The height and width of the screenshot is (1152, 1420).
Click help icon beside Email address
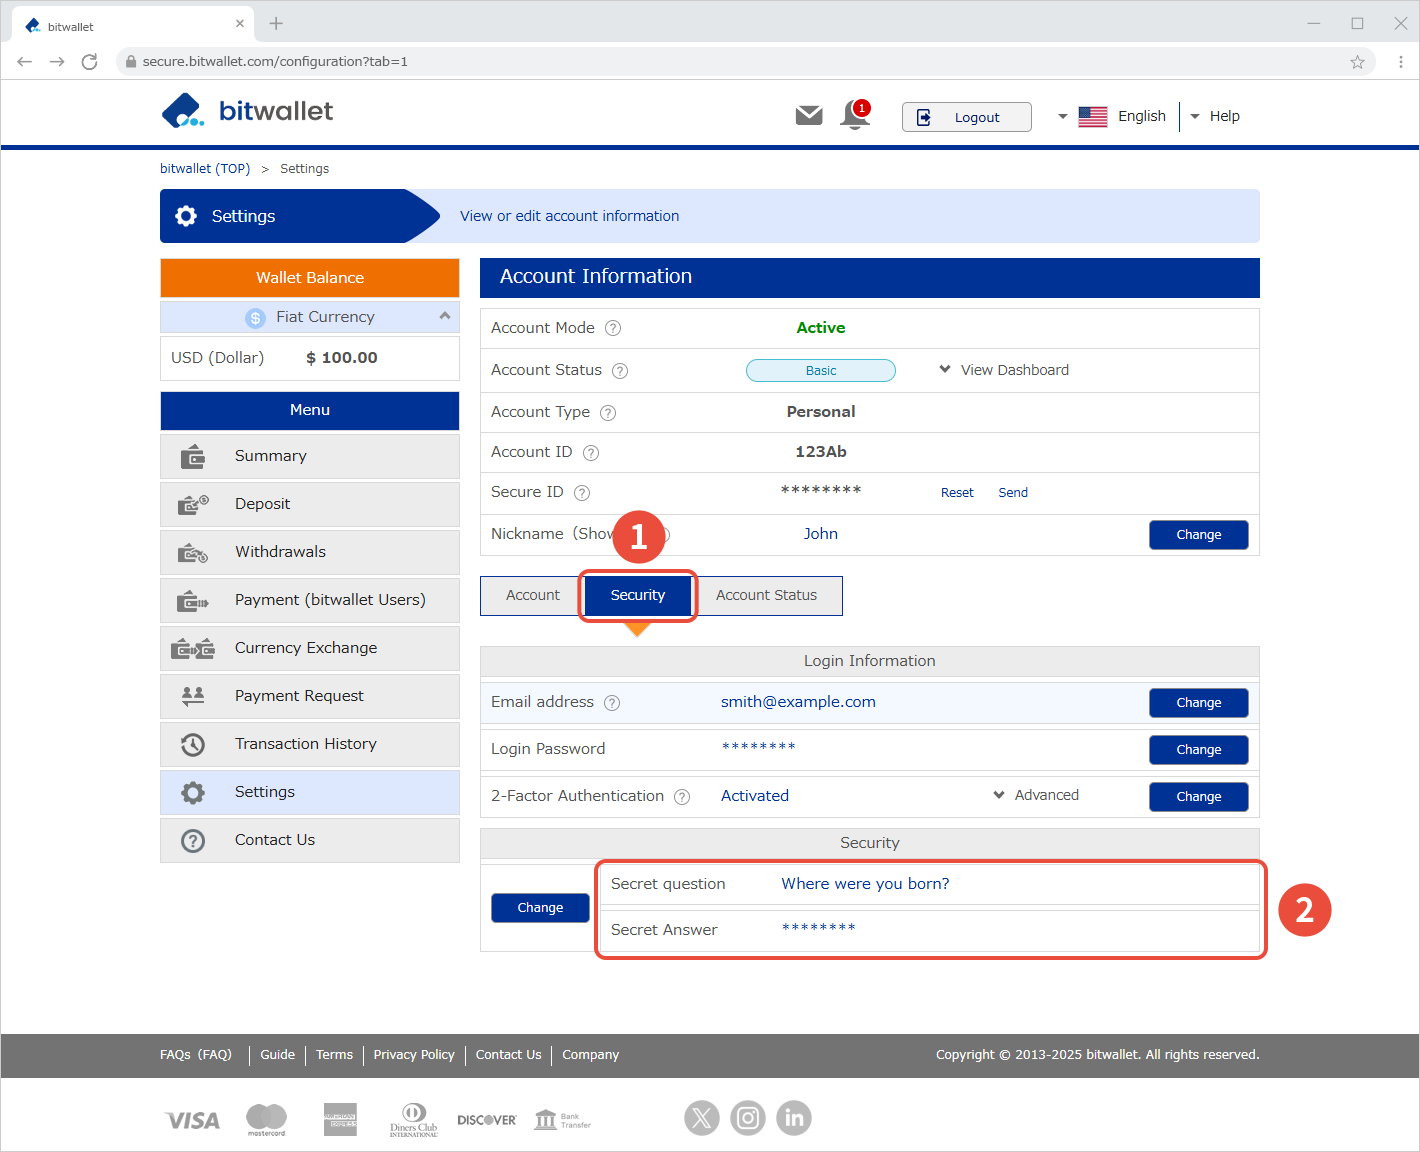pos(612,703)
